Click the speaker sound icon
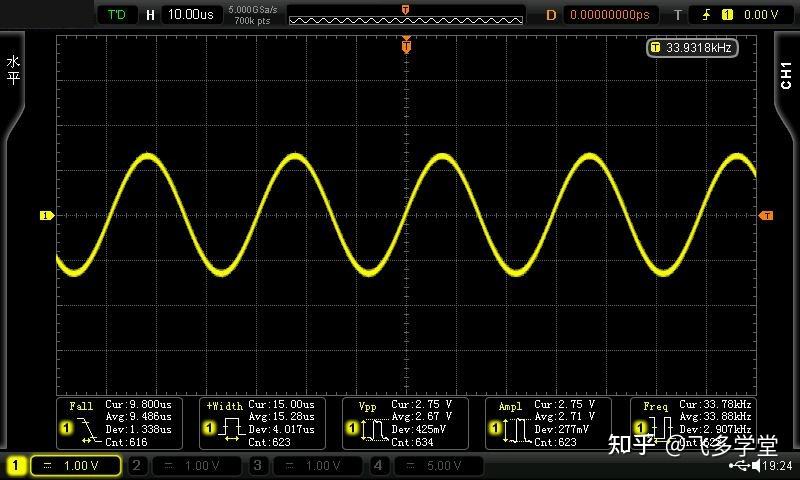The width and height of the screenshot is (800, 480). 756,466
